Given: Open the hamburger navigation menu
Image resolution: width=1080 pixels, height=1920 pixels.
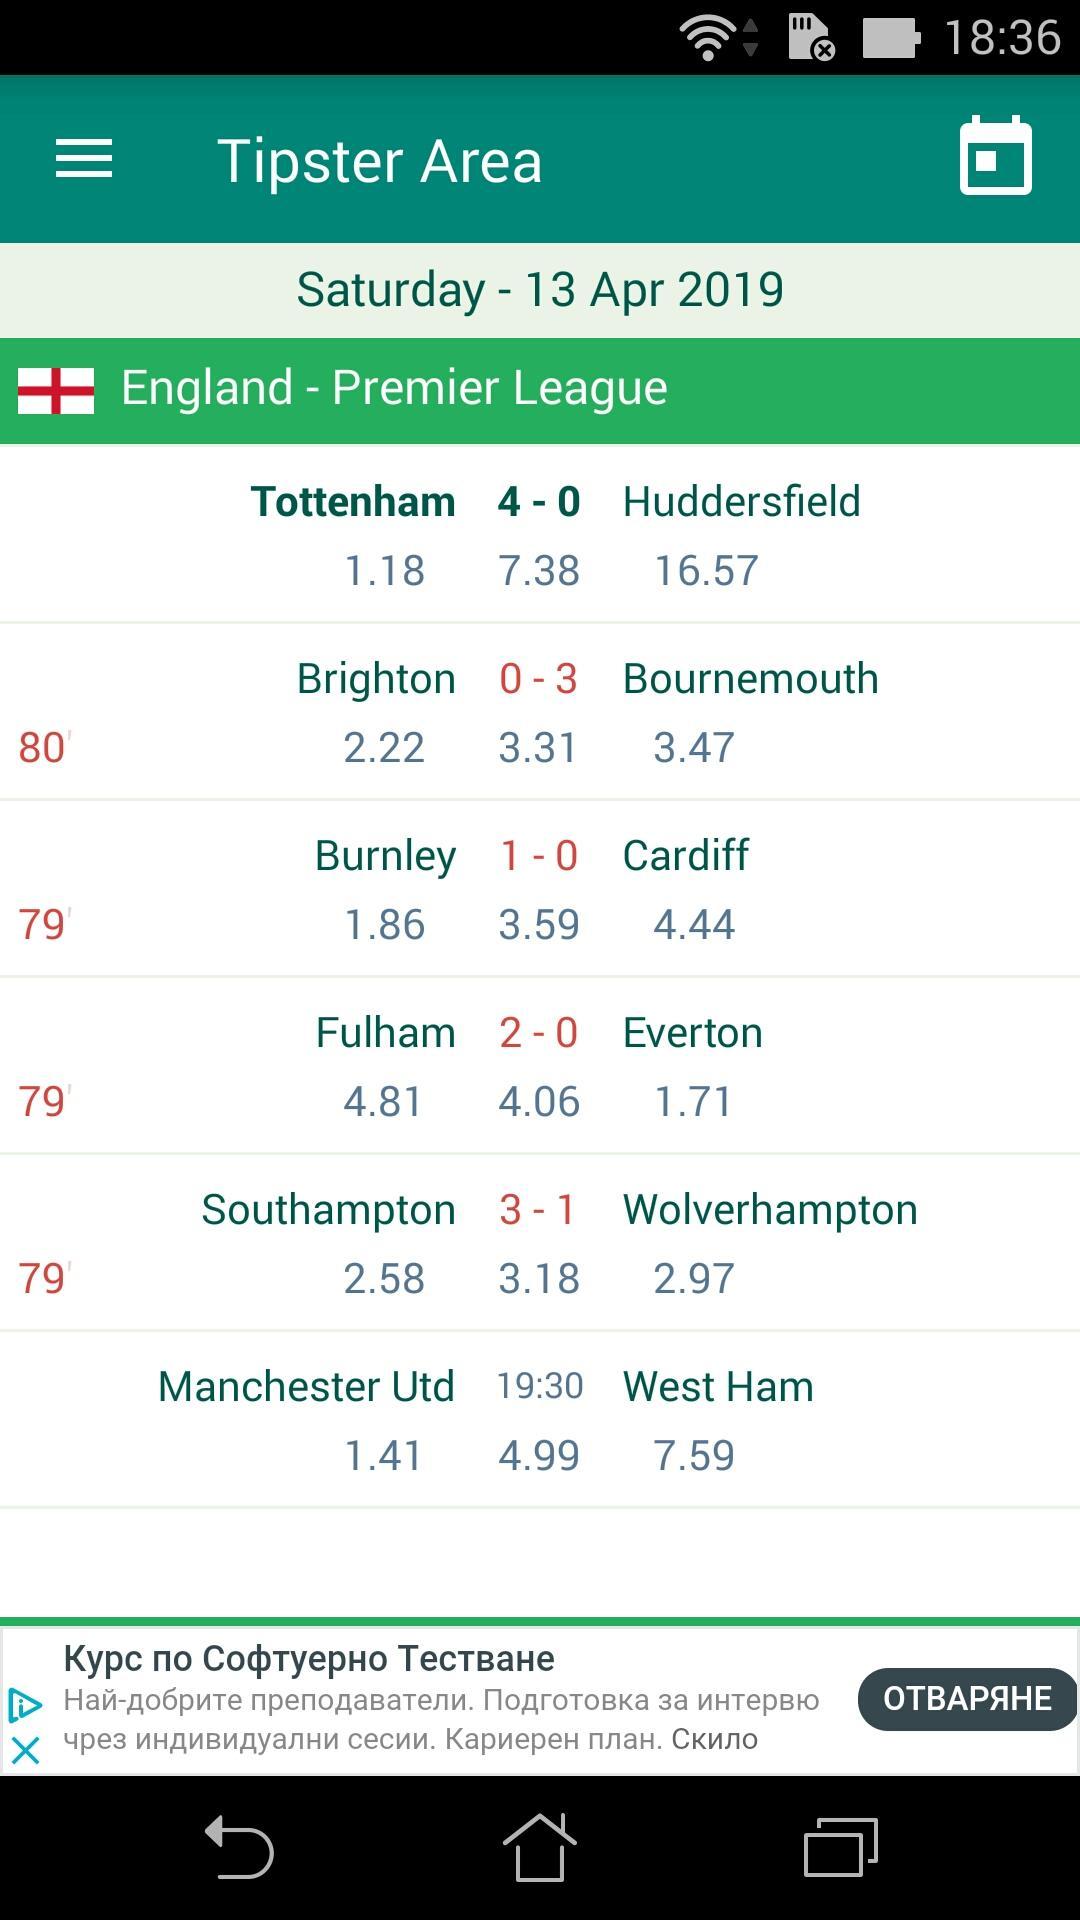Looking at the screenshot, I should [x=84, y=159].
